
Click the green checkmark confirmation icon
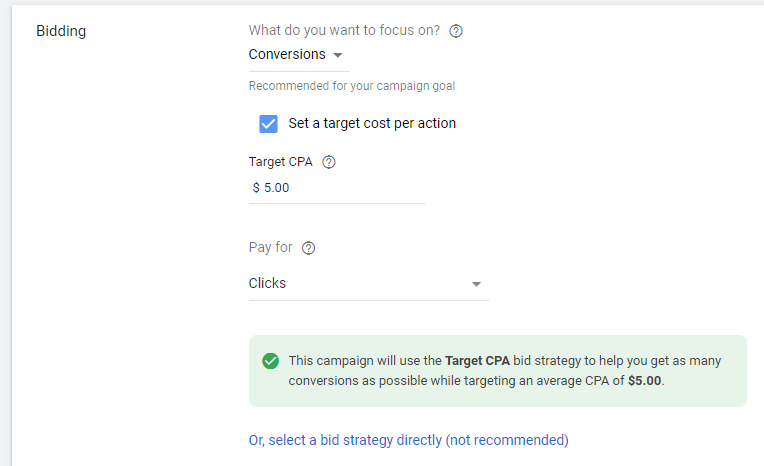point(270,361)
